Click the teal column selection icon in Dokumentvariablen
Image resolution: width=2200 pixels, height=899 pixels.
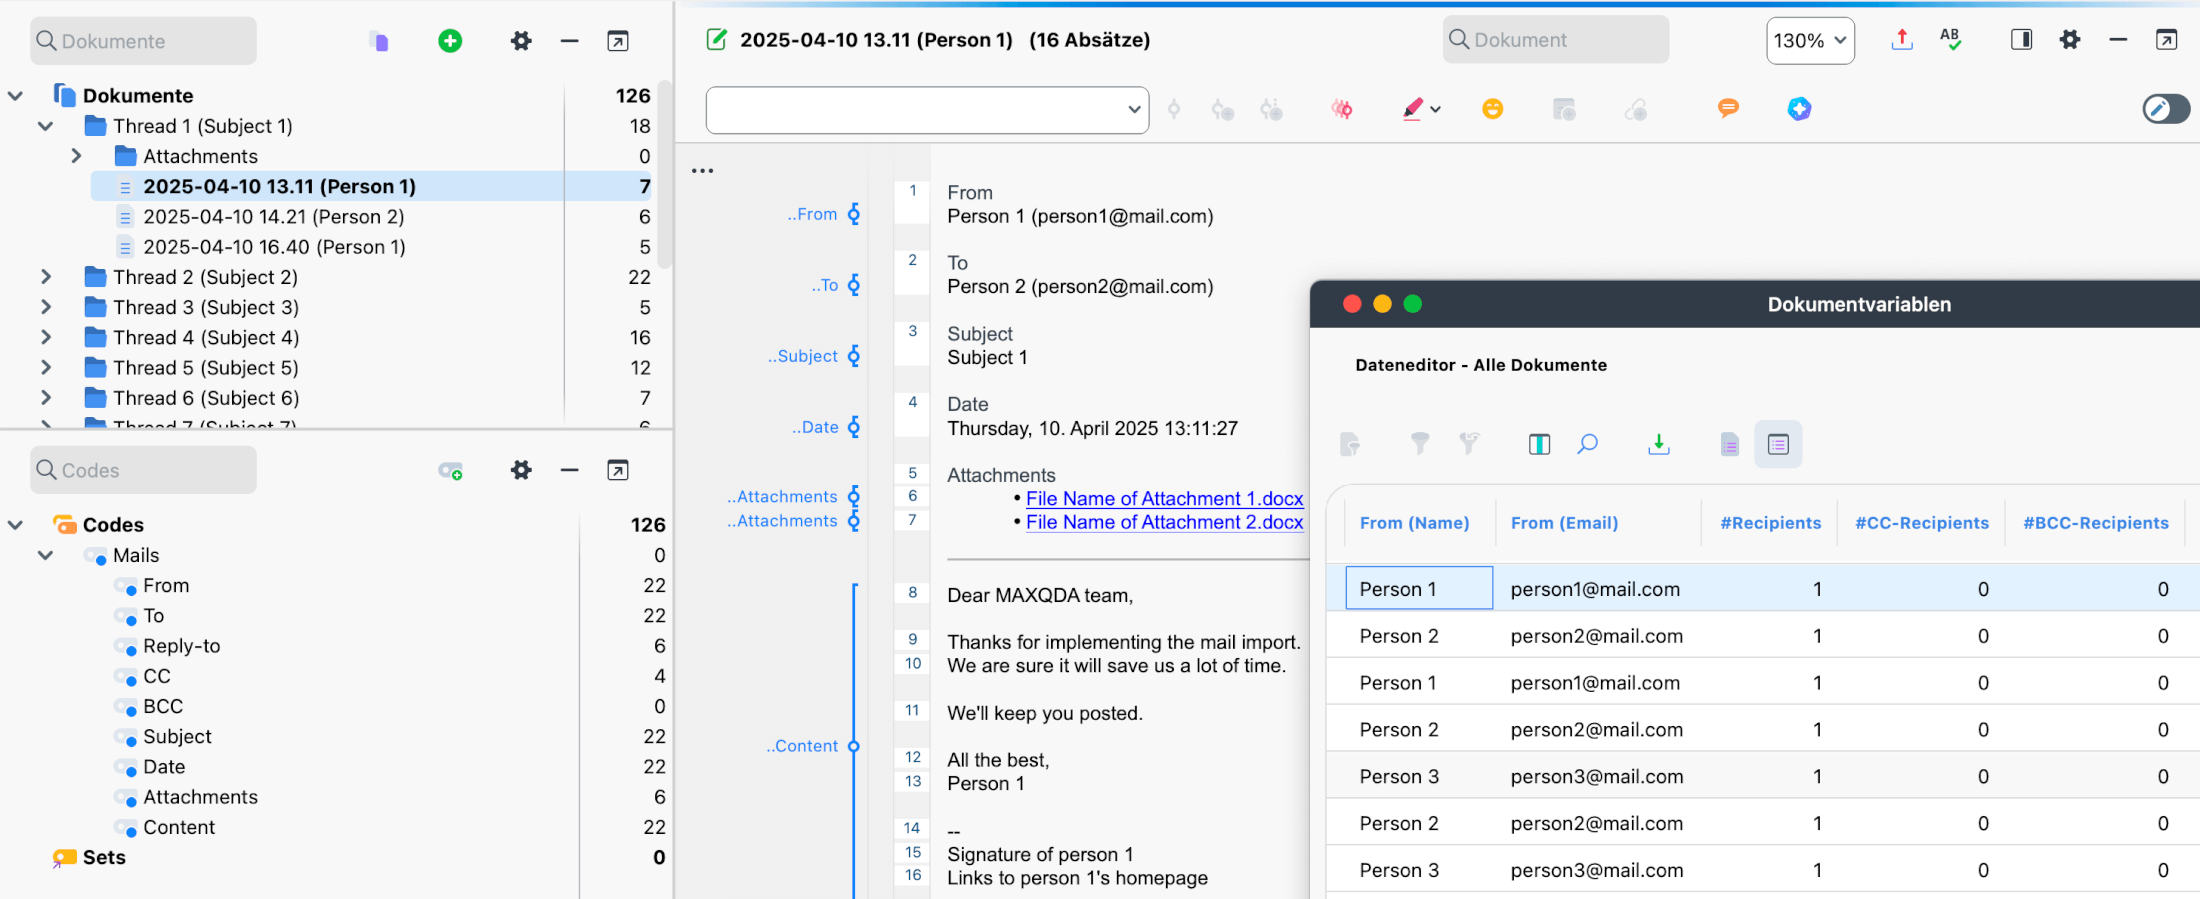tap(1539, 444)
